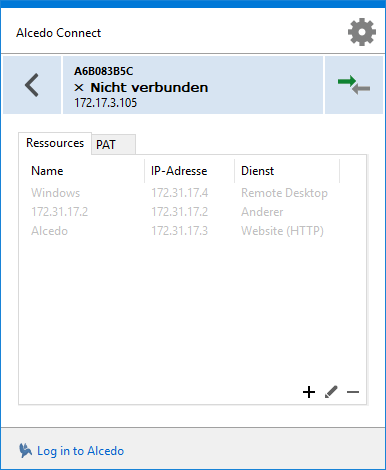Select the Alcedo resource row
This screenshot has width=386, height=470.
tap(192, 231)
